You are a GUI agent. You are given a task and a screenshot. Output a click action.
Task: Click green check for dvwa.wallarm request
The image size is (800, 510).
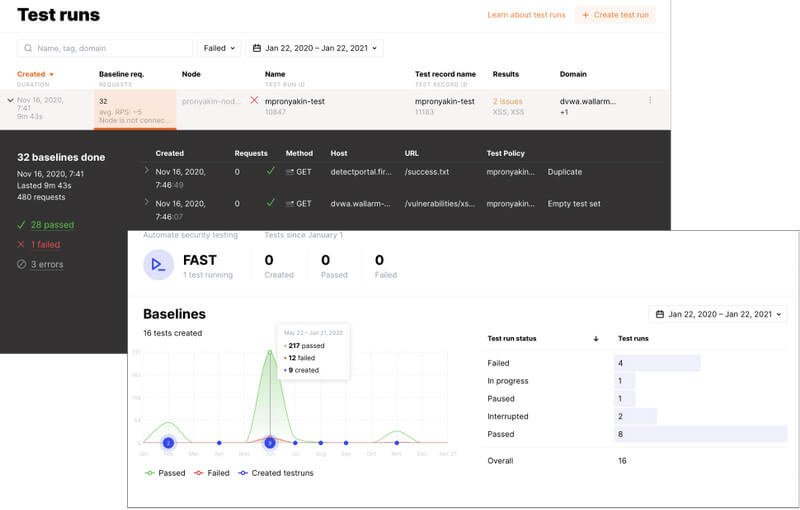[271, 202]
